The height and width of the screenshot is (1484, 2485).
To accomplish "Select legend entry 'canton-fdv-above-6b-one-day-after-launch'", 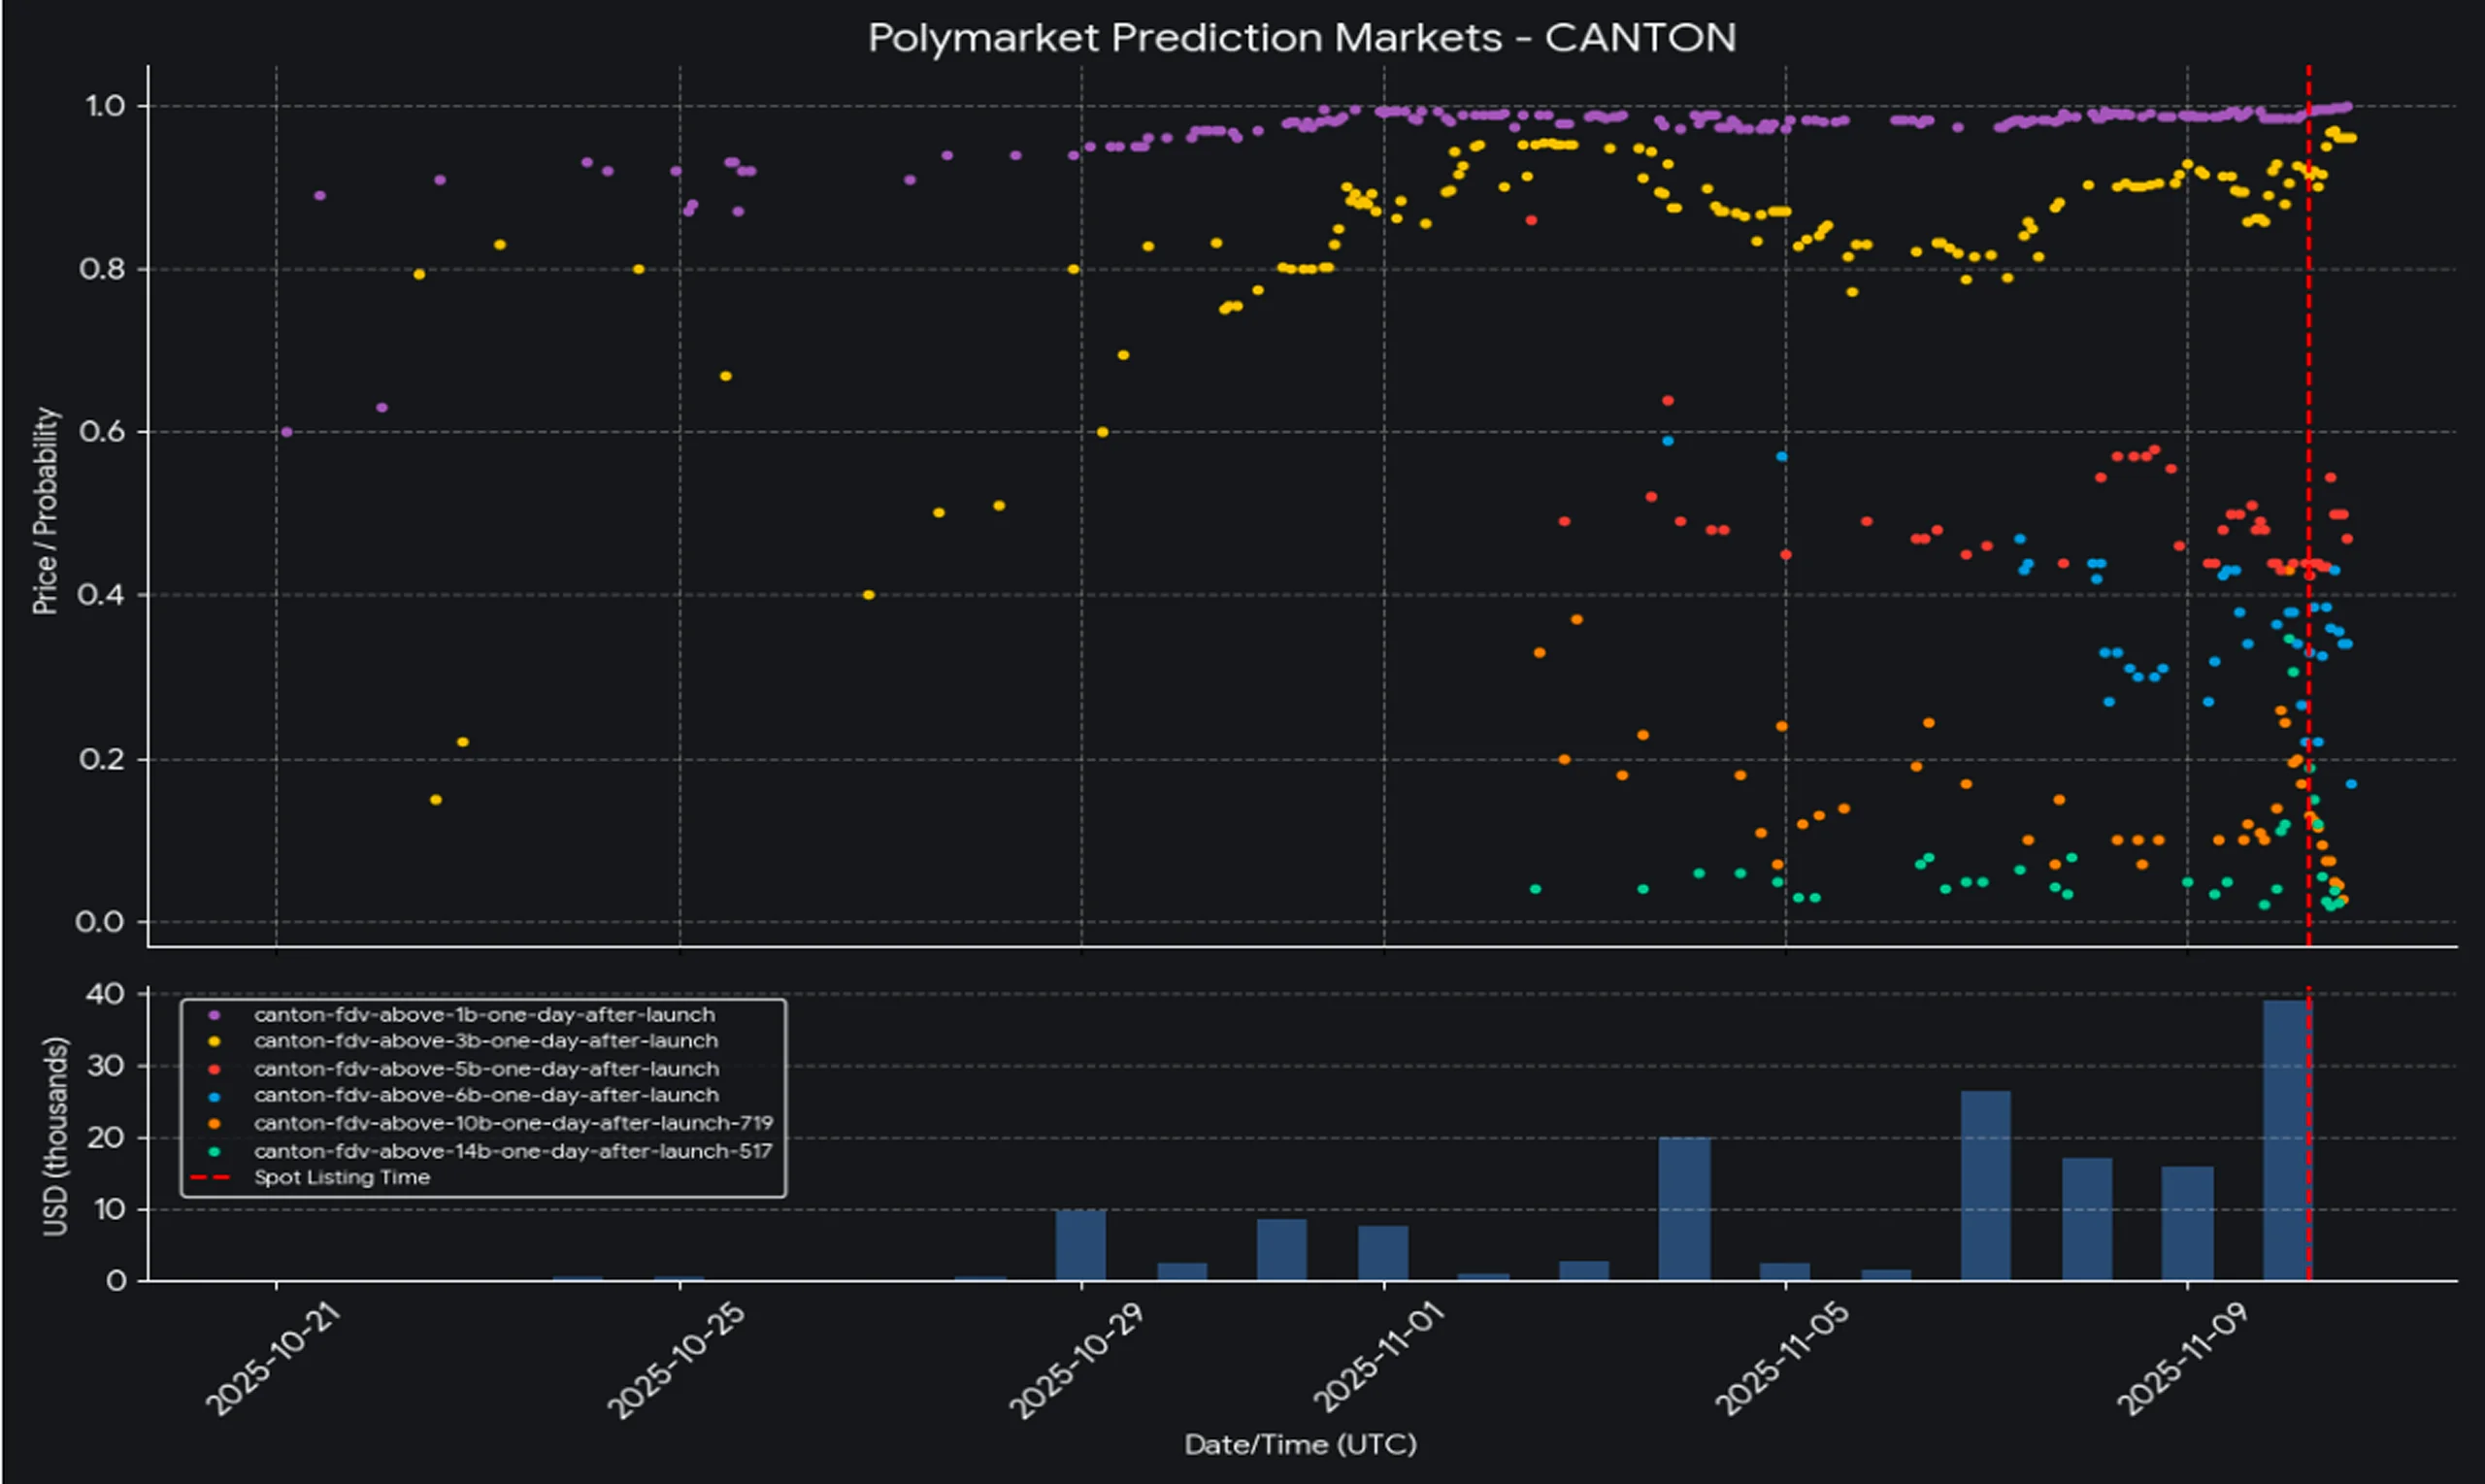I will pyautogui.click(x=486, y=1095).
